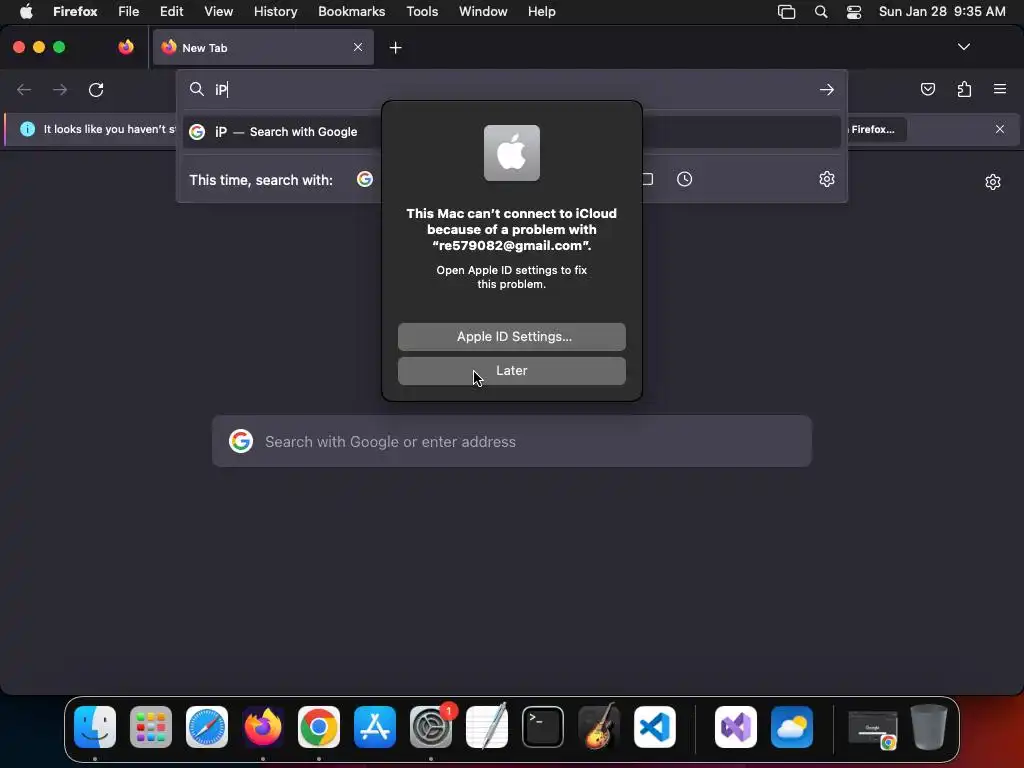Click Firefox icon in the Dock

[263, 726]
